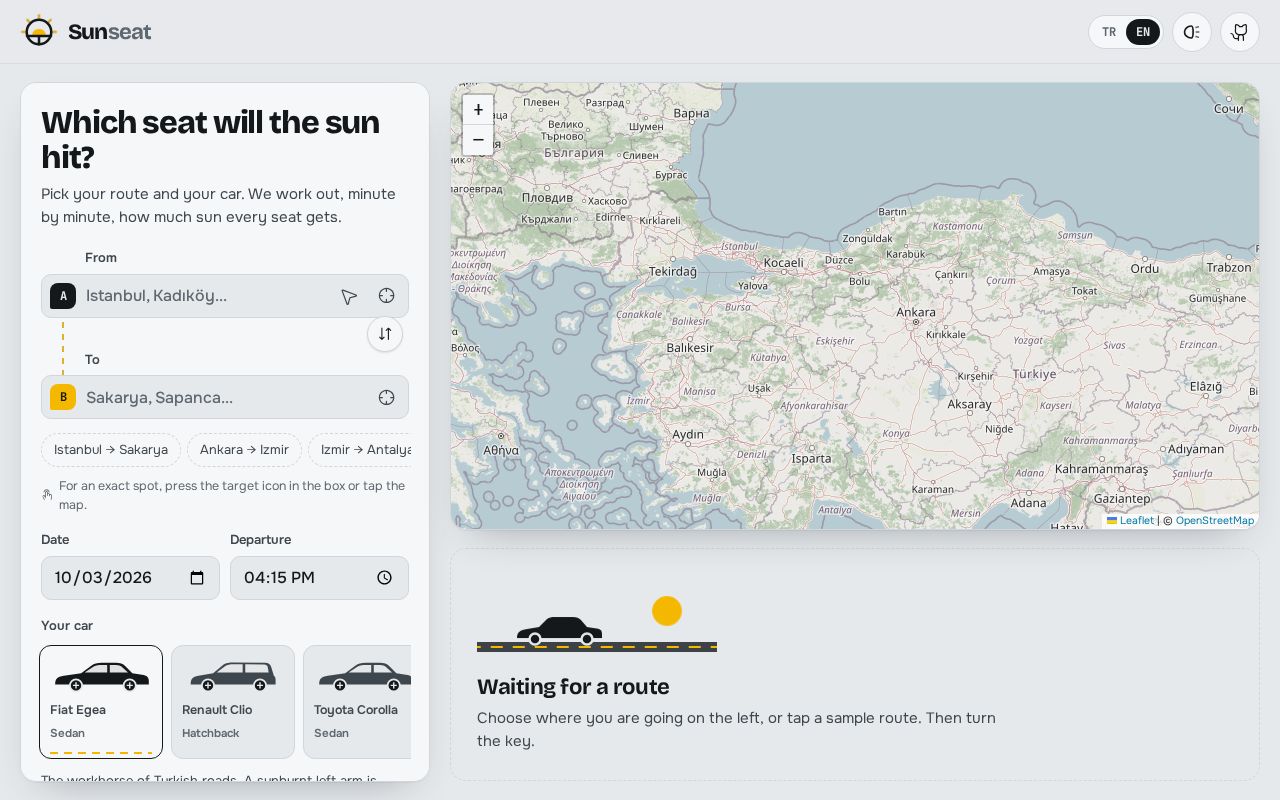Switch language to EN
Image resolution: width=1280 pixels, height=800 pixels.
1143,32
